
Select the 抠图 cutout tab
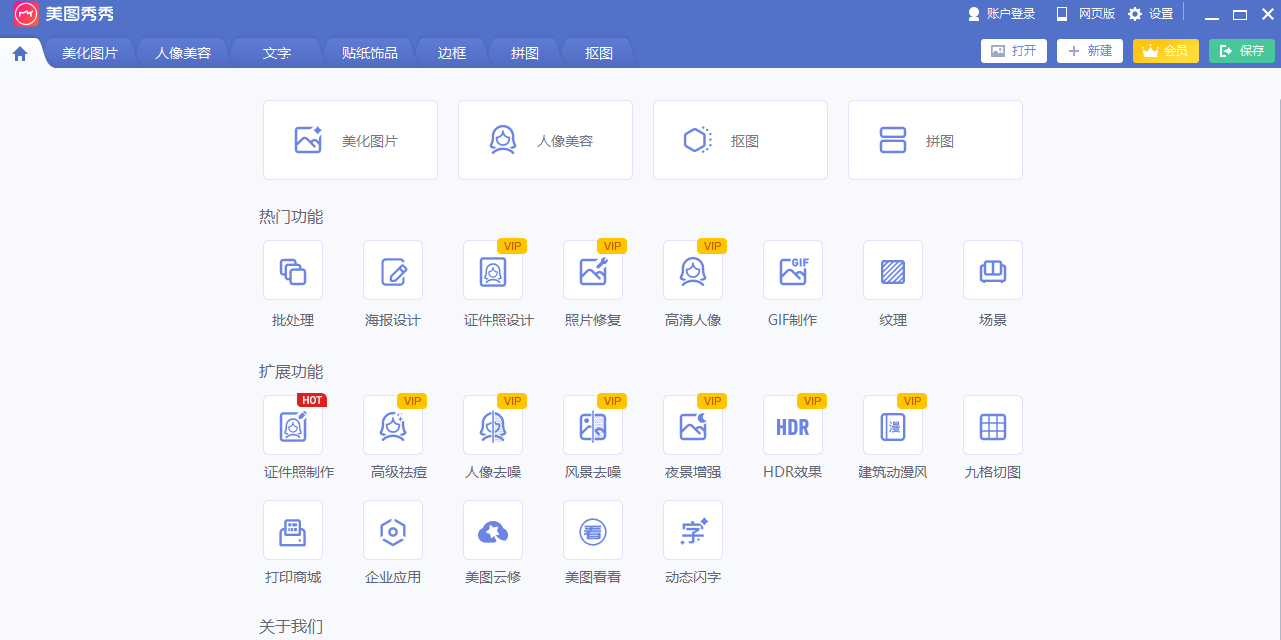(599, 53)
